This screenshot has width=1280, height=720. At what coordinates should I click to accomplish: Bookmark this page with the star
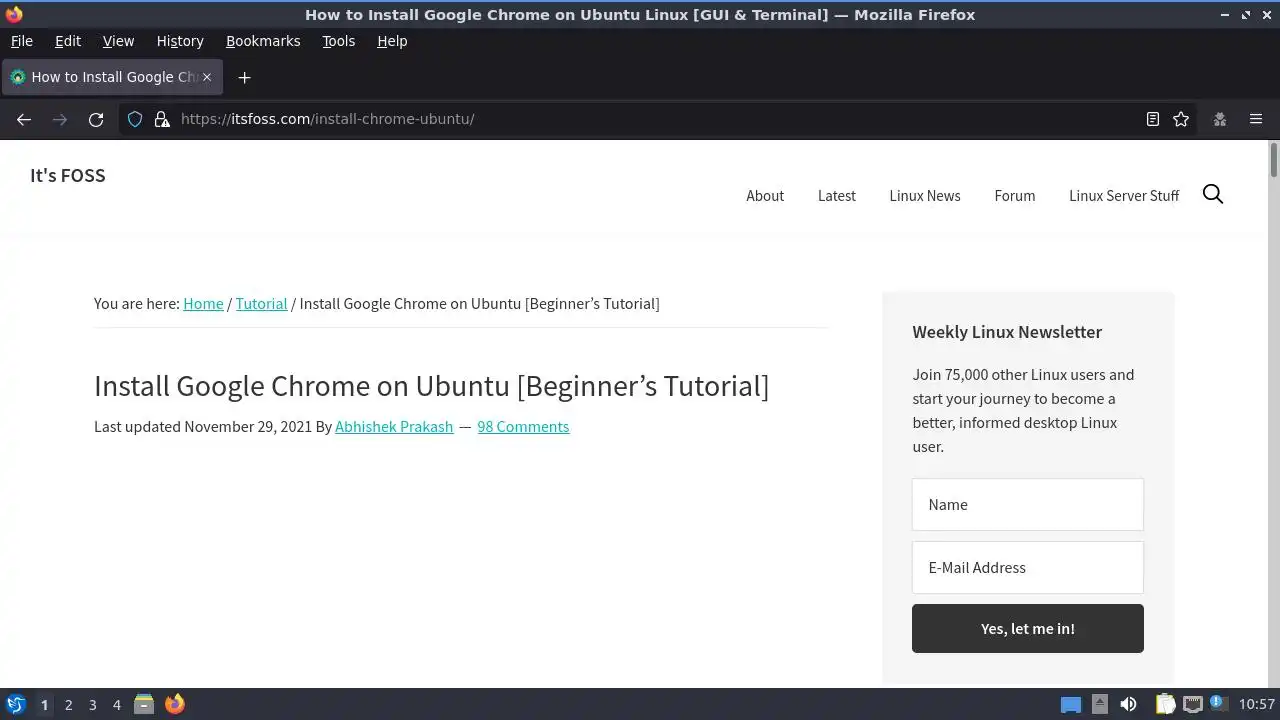(1181, 119)
